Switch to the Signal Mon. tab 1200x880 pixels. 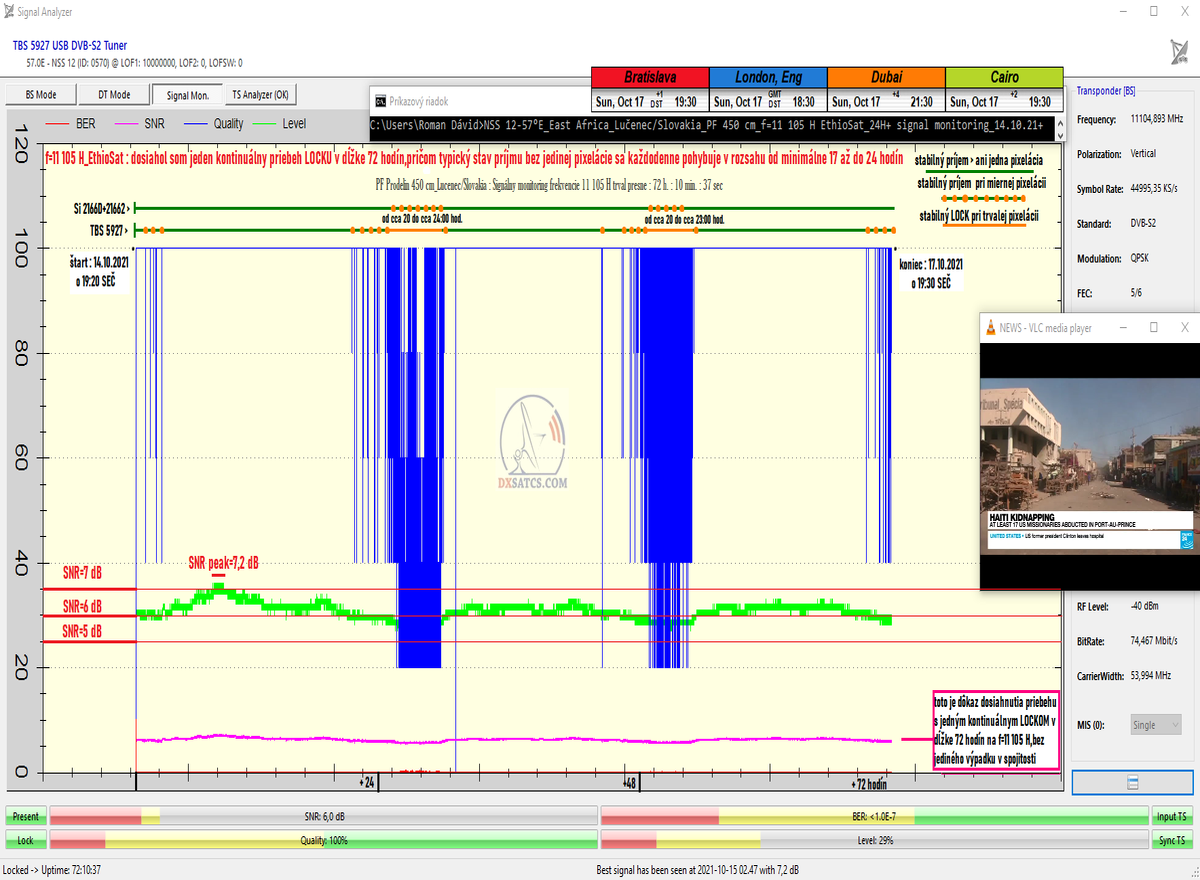pyautogui.click(x=187, y=95)
